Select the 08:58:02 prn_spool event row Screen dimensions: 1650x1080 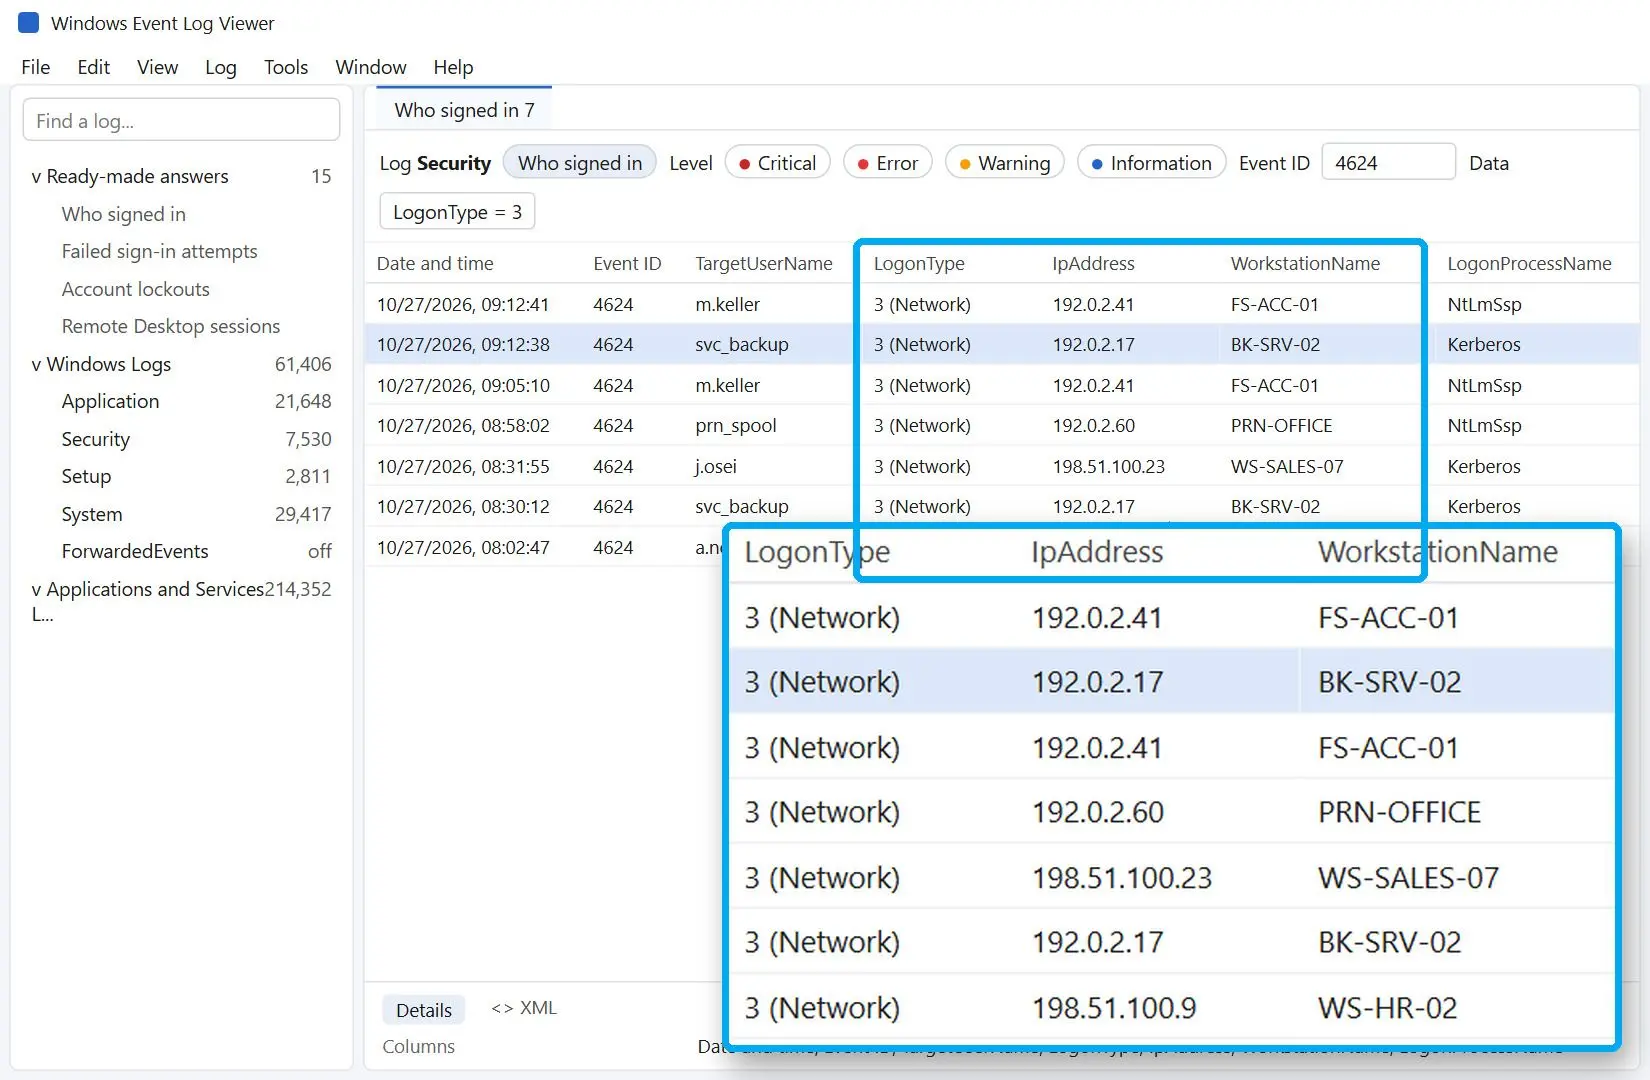pyautogui.click(x=1001, y=425)
